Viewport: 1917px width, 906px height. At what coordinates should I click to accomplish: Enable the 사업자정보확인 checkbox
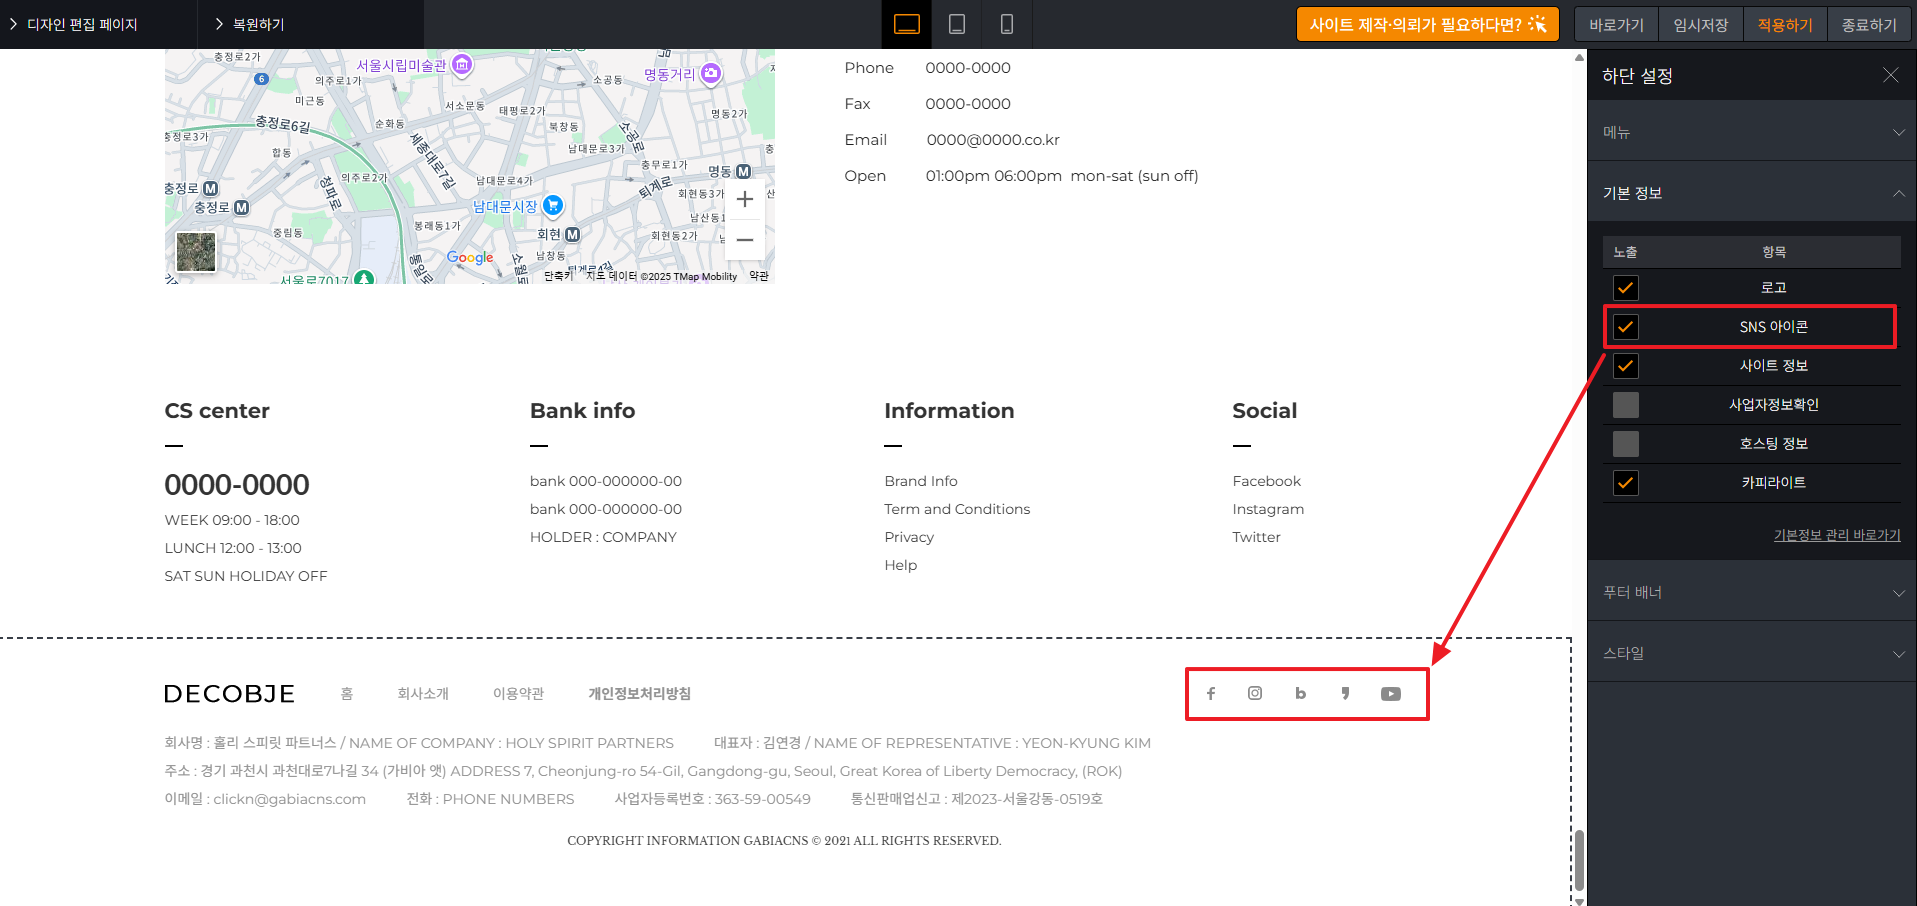(x=1626, y=405)
